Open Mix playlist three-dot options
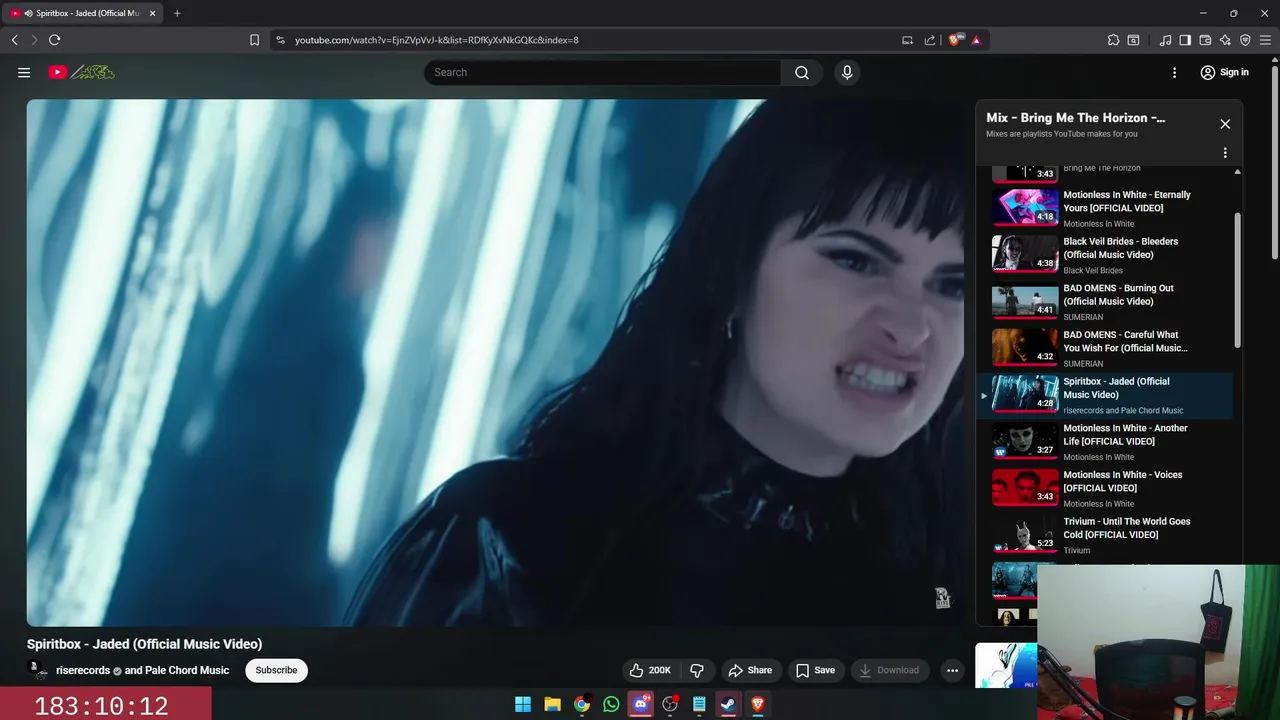The width and height of the screenshot is (1280, 720). tap(1225, 153)
